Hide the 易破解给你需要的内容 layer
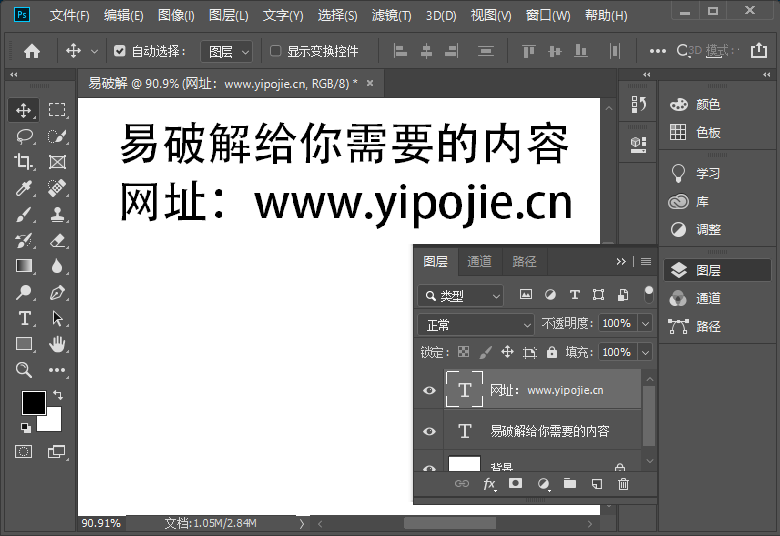This screenshot has width=780, height=536. (x=429, y=431)
